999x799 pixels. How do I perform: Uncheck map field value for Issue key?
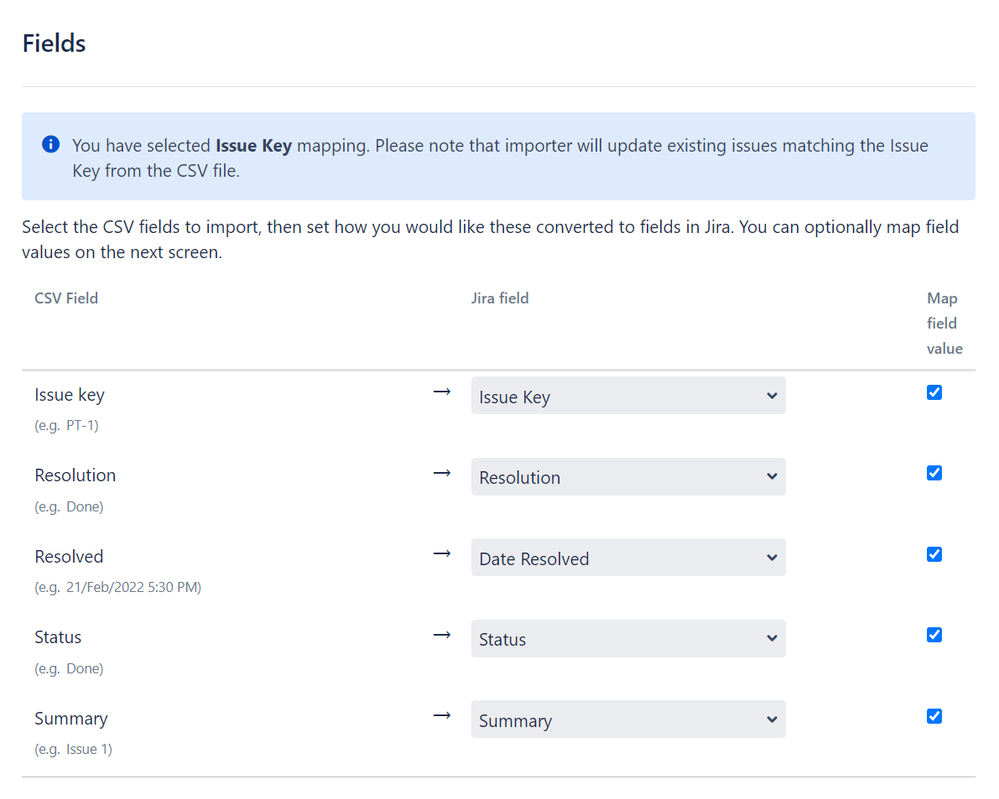[x=934, y=392]
